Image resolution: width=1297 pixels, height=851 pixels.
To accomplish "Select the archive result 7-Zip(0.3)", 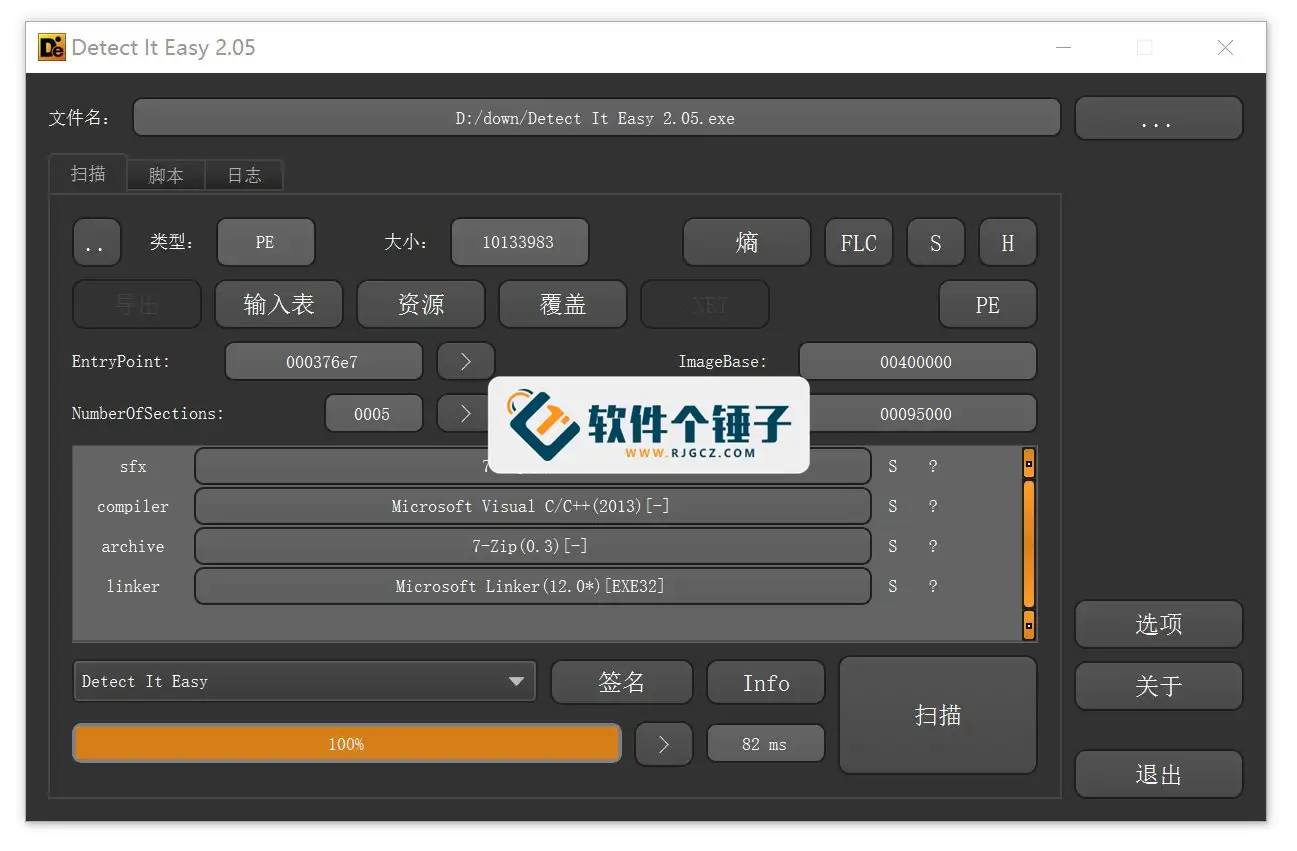I will click(532, 546).
